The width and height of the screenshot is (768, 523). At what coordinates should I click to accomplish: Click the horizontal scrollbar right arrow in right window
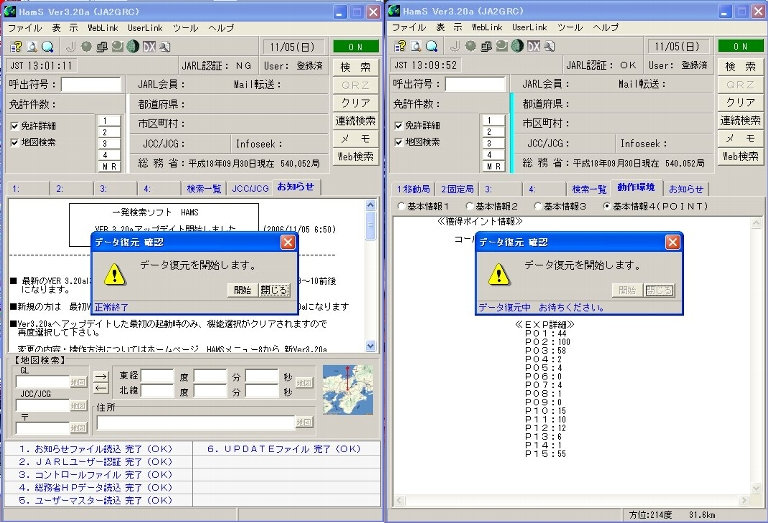point(744,500)
